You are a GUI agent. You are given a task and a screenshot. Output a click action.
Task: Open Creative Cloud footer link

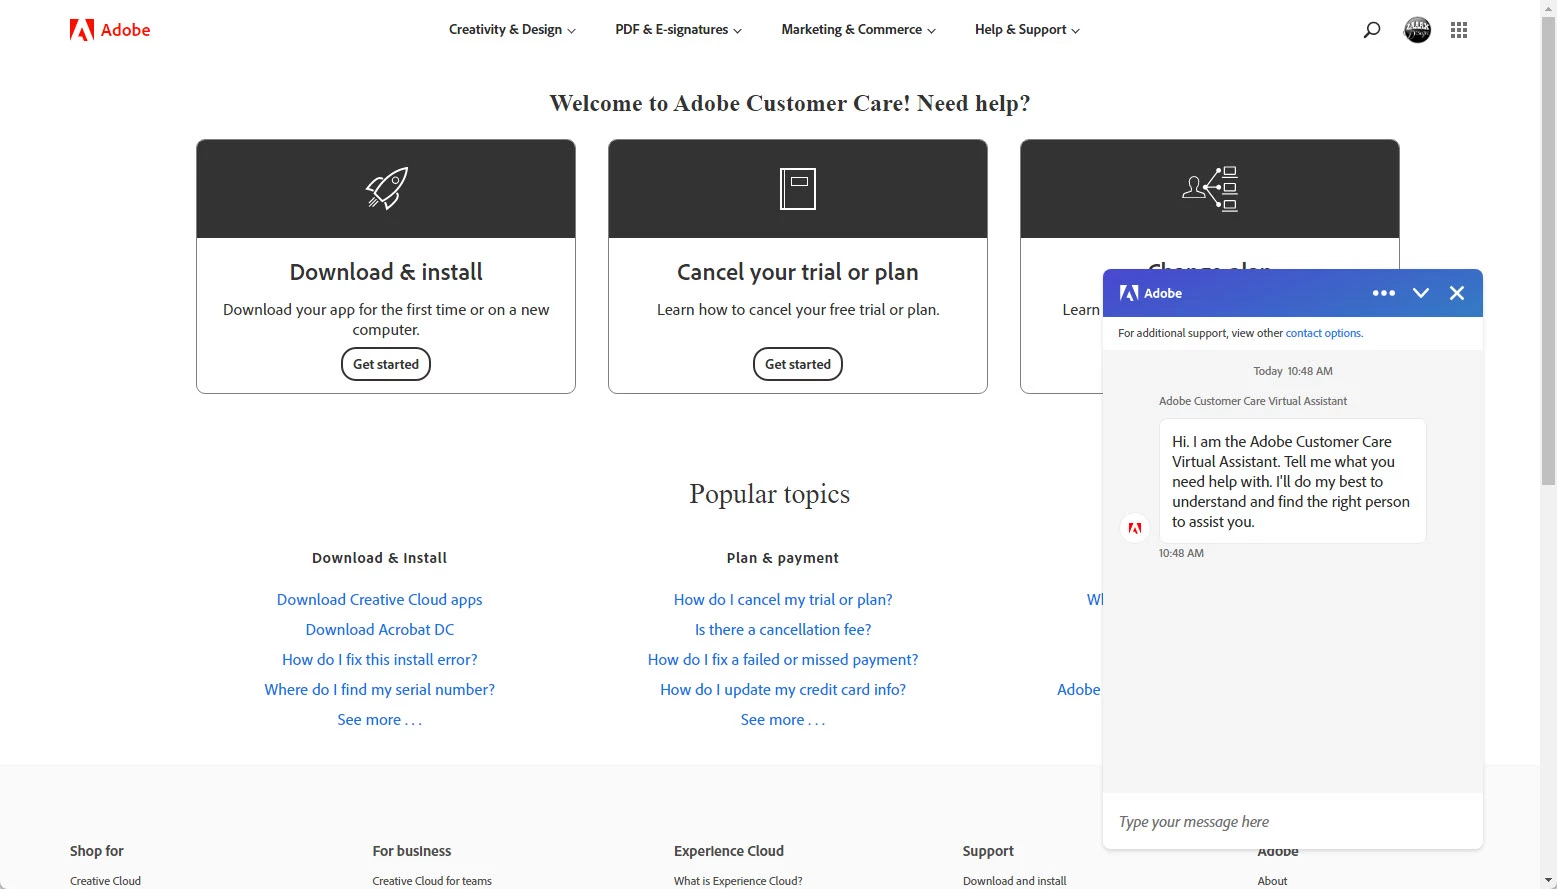(x=105, y=881)
